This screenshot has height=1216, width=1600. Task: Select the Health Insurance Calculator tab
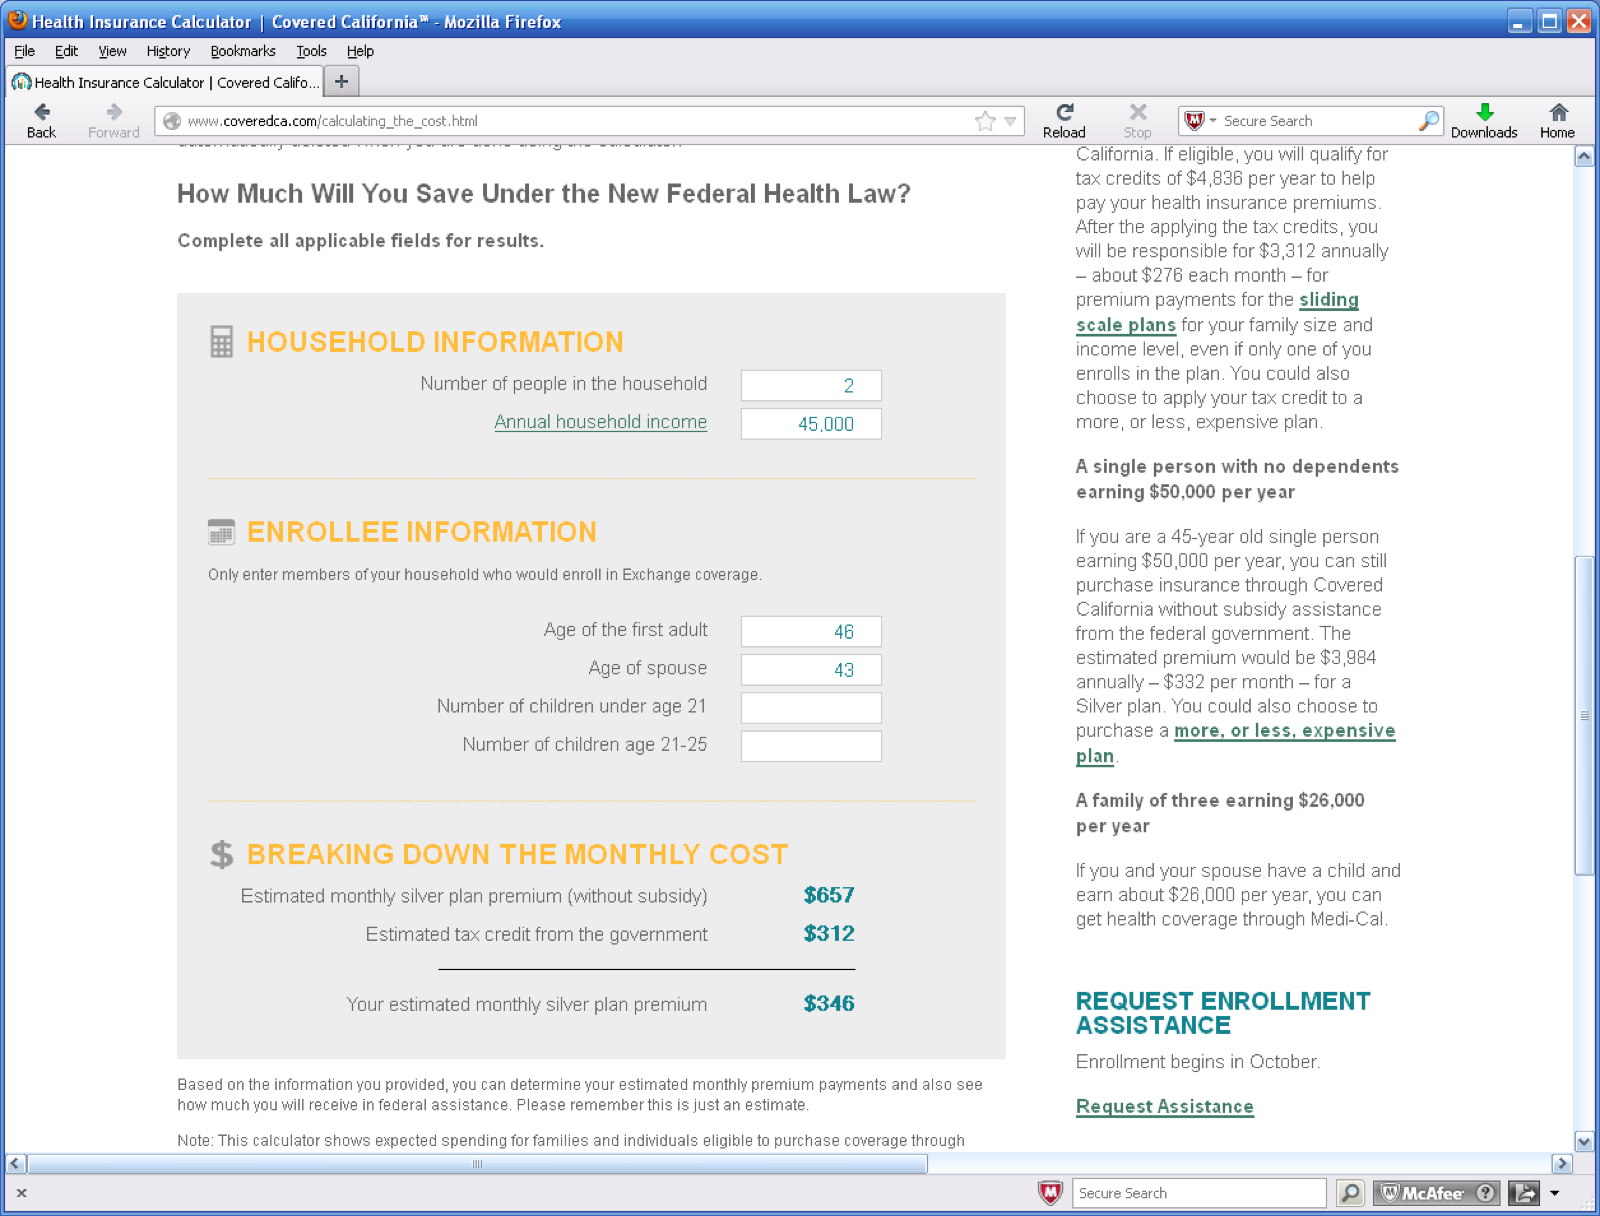pos(165,82)
